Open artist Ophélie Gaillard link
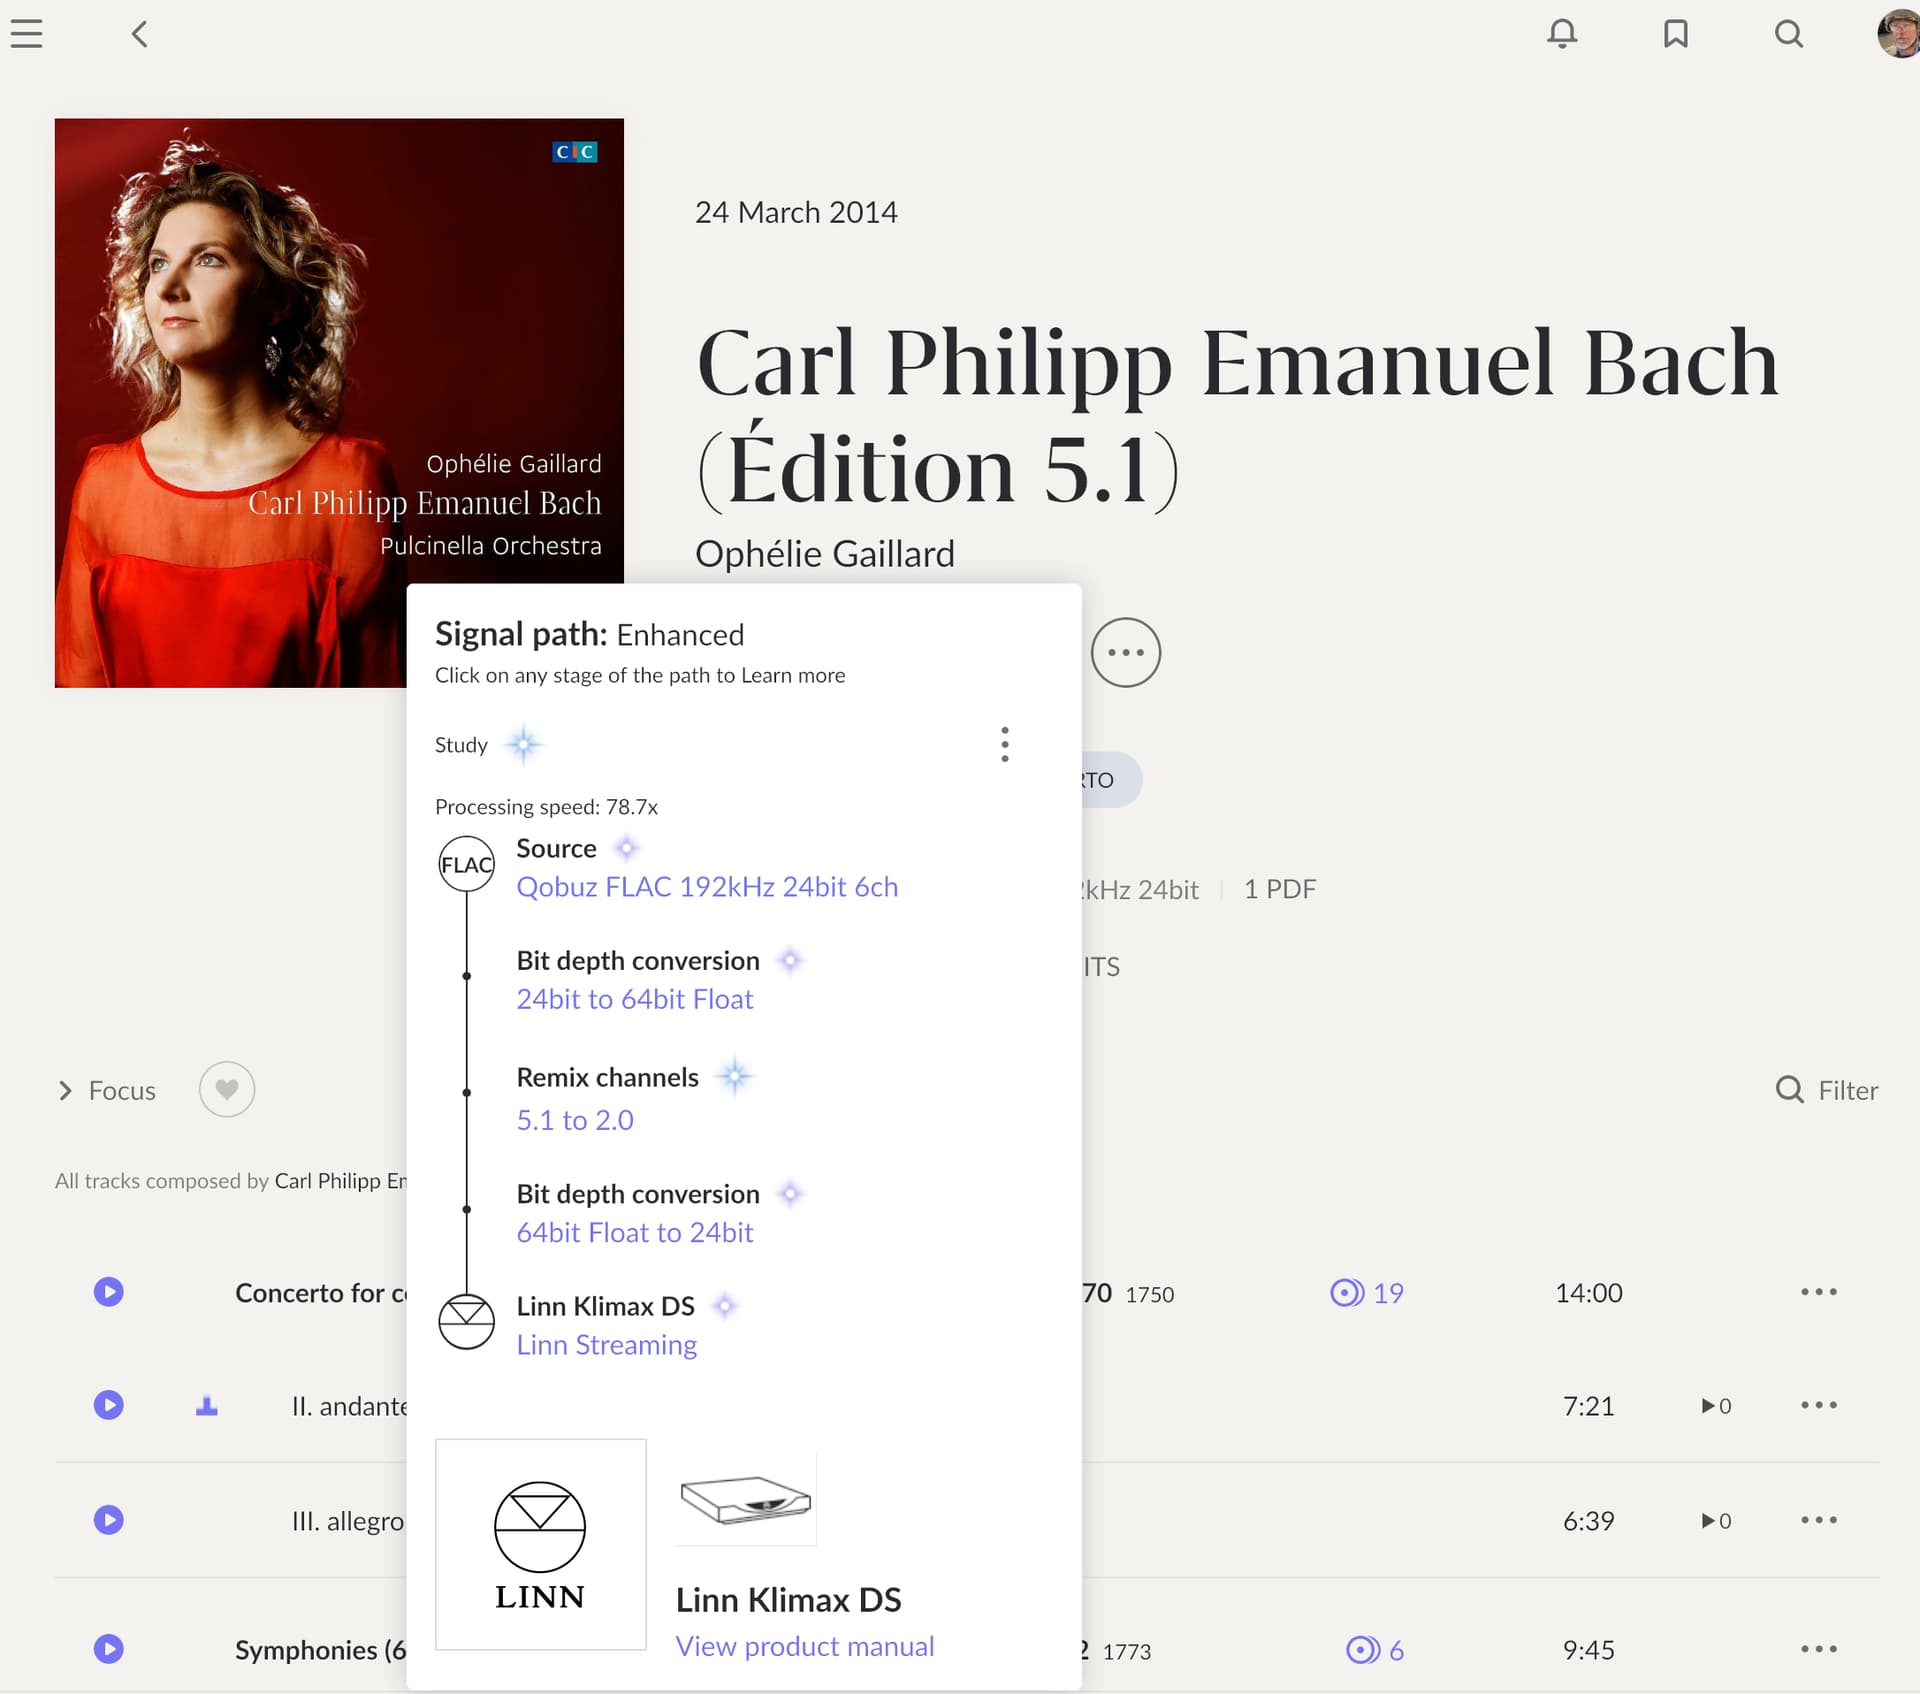Viewport: 1920px width, 1694px height. click(825, 553)
